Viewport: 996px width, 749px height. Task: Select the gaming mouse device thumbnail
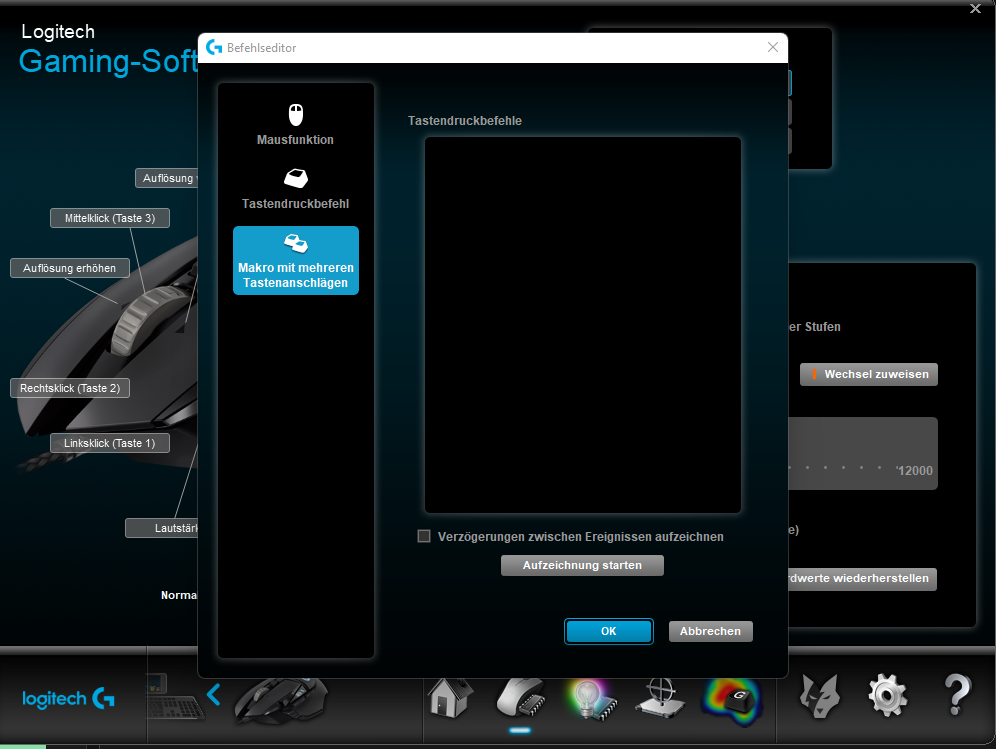(281, 700)
